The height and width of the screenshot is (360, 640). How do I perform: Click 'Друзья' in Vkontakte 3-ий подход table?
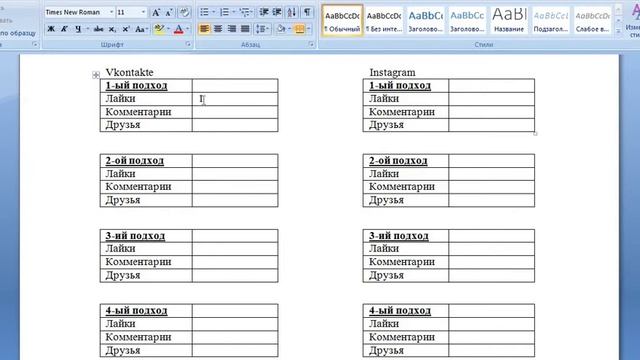point(123,275)
